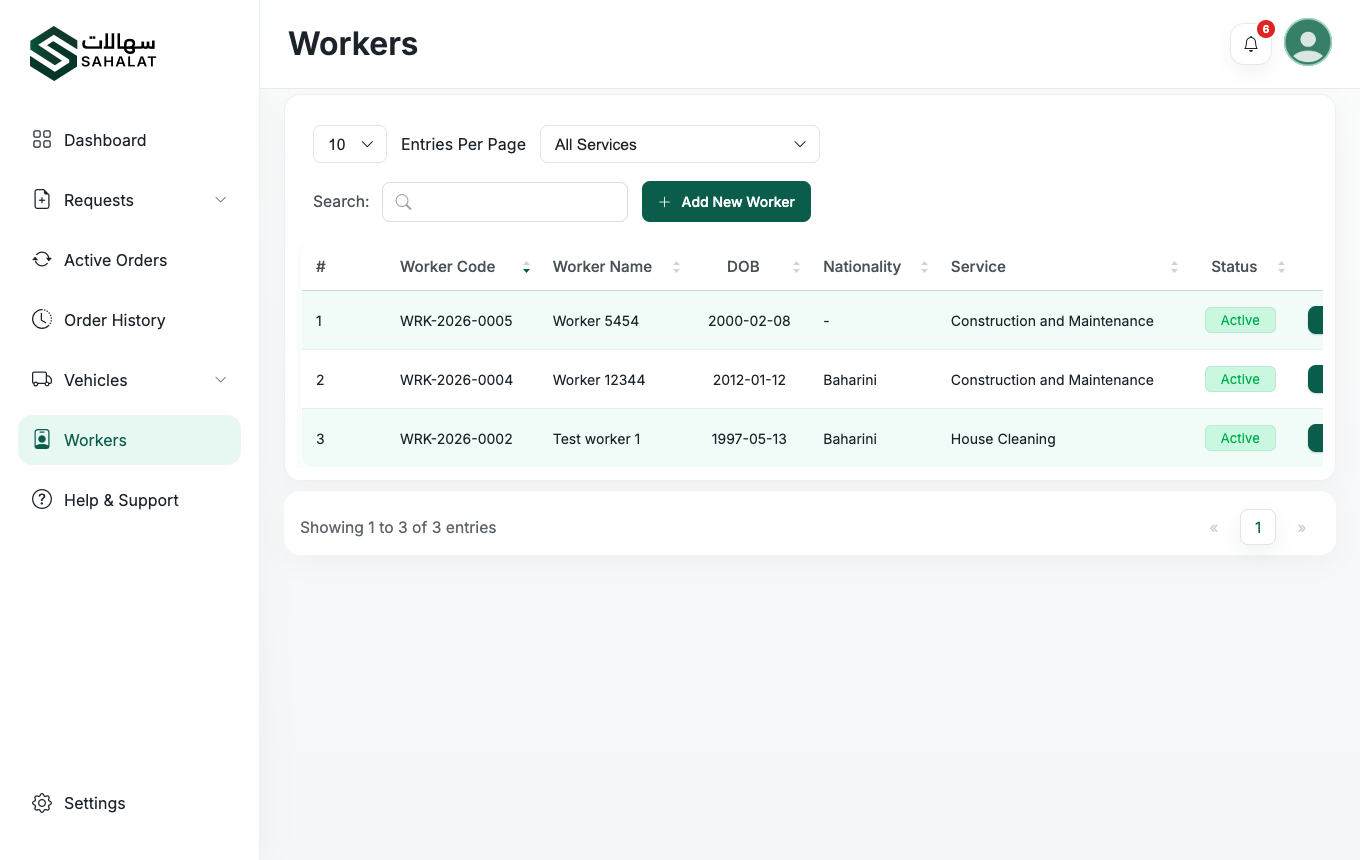Select worker code WRK-2026-0005
This screenshot has height=860, width=1360.
456,321
